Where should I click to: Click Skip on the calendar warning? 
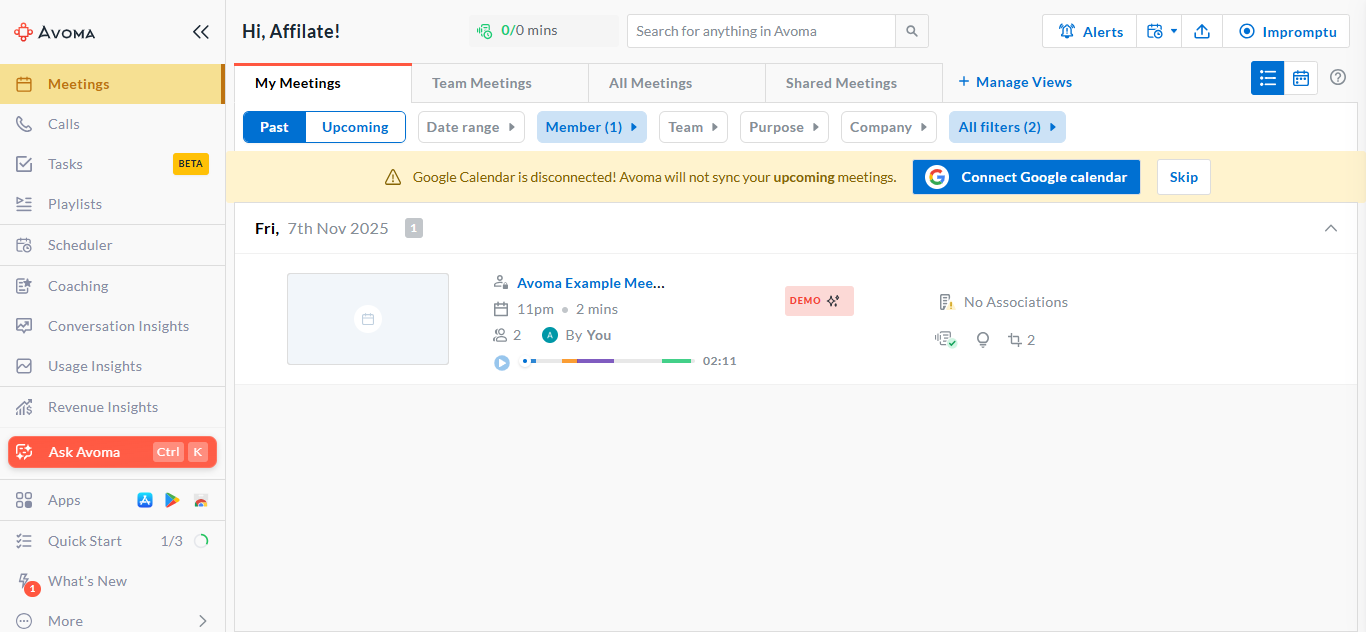tap(1184, 177)
